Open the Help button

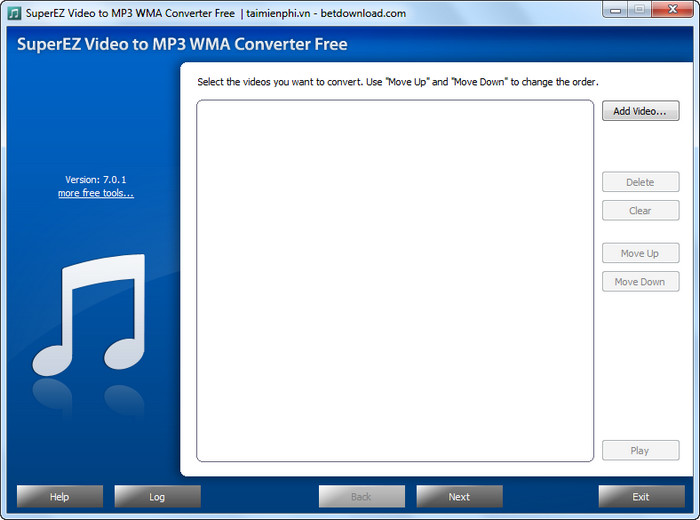tap(60, 496)
